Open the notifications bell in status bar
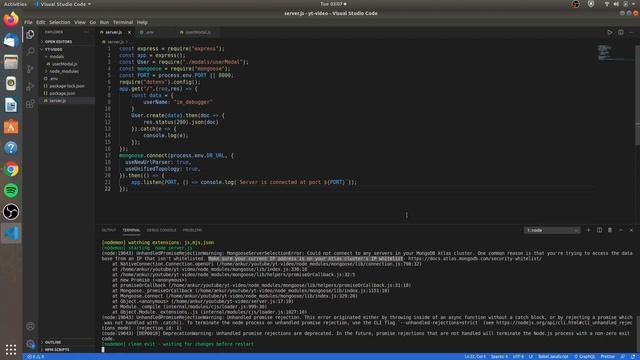 (633, 357)
